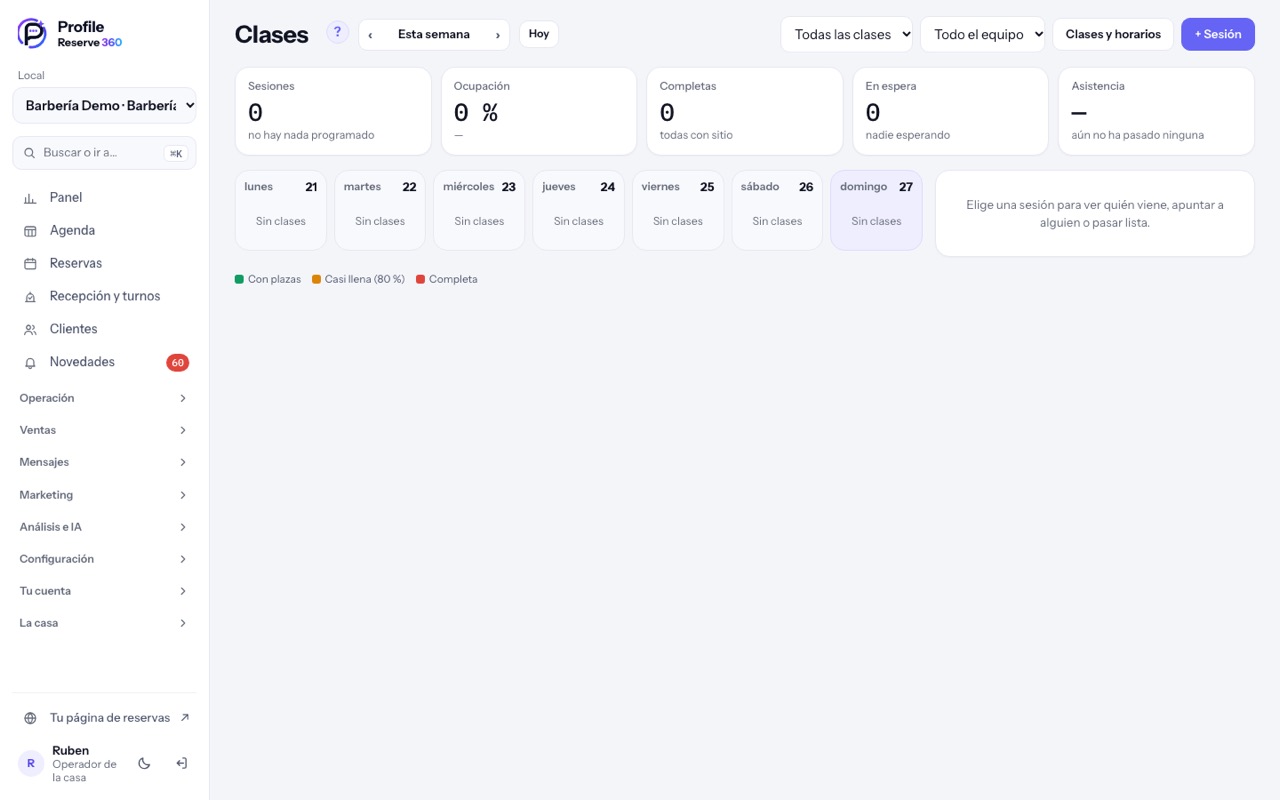Image resolution: width=1280 pixels, height=800 pixels.
Task: Expand the Marketing section
Action: pyautogui.click(x=104, y=495)
